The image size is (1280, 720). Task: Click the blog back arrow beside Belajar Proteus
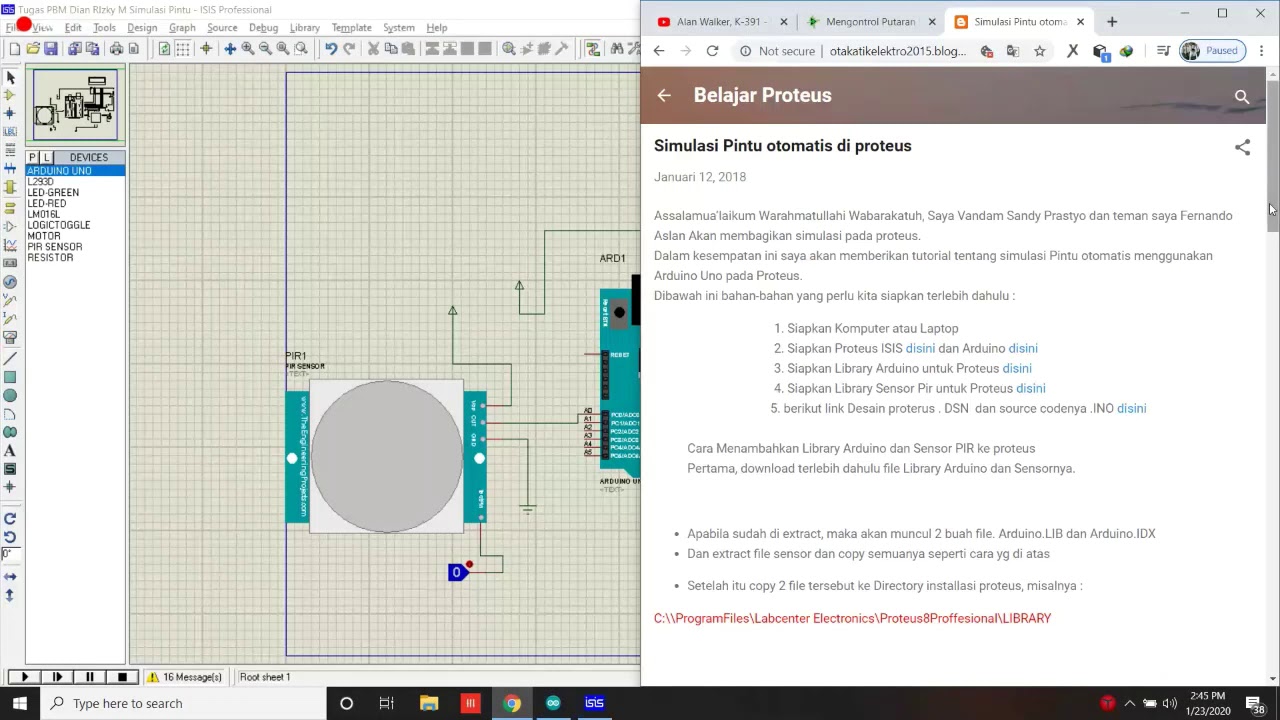click(x=664, y=95)
